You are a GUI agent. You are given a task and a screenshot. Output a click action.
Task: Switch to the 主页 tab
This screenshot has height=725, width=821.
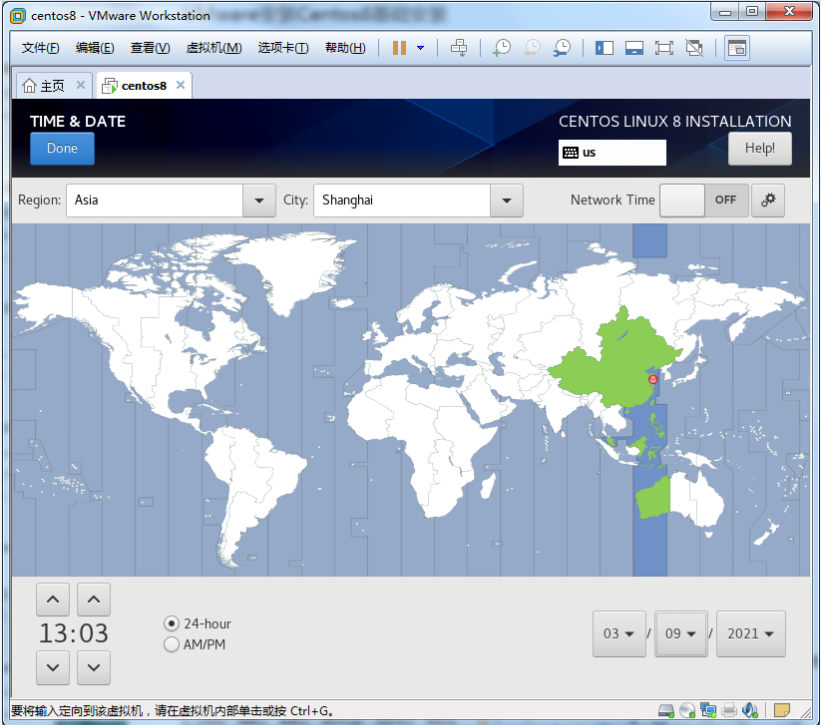point(50,86)
